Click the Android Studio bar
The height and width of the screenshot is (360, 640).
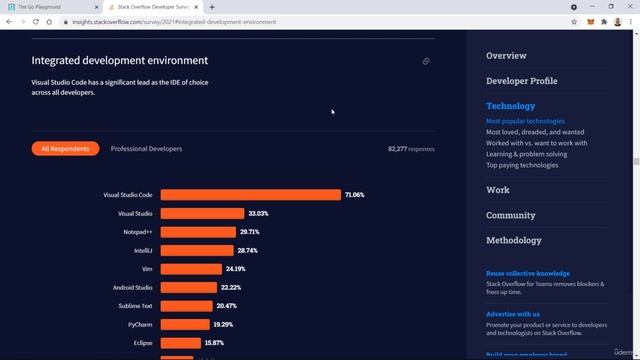189,287
